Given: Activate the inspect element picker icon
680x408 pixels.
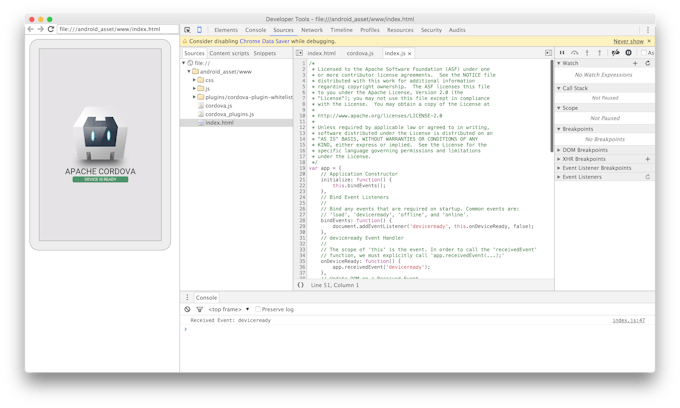Looking at the screenshot, I should click(187, 30).
